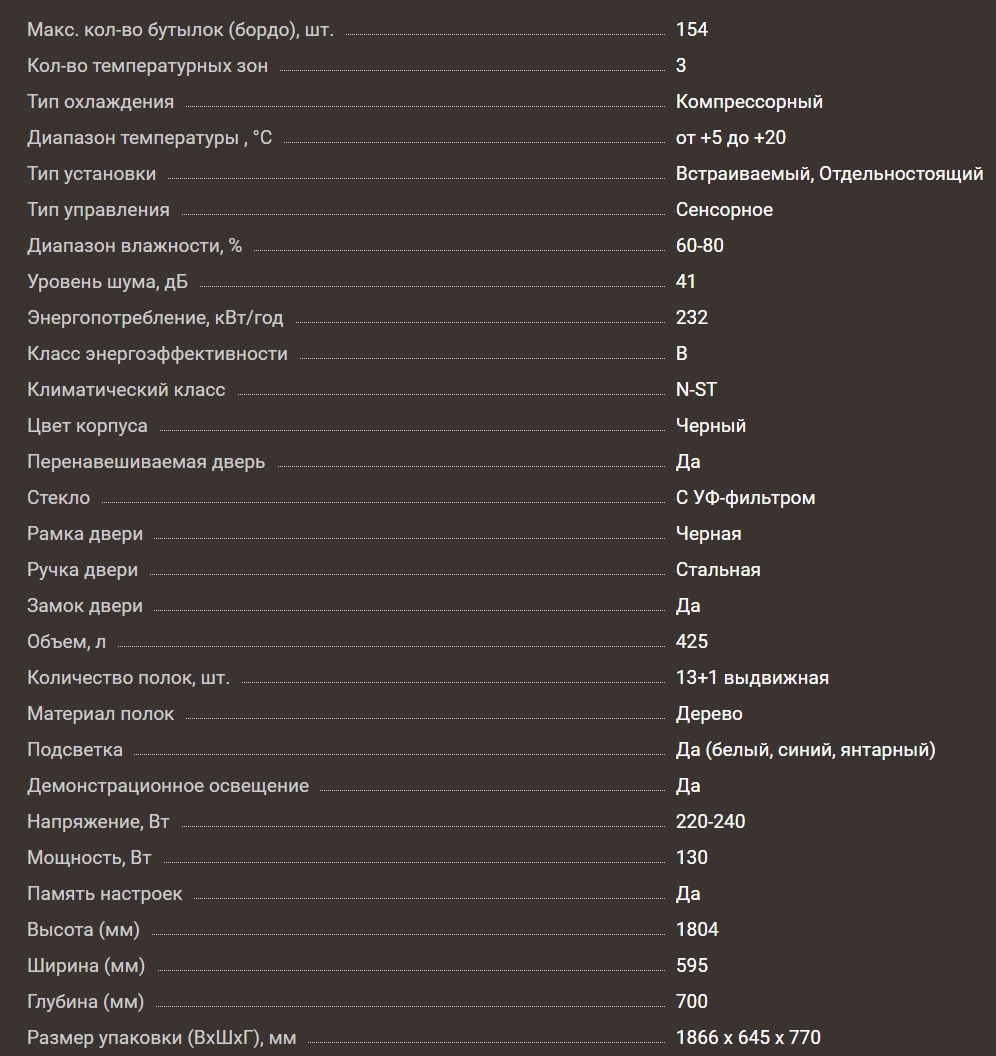Viewport: 996px width, 1056px height.
Task: Click the package size '1866 x 645 x 770'
Action: (748, 1038)
